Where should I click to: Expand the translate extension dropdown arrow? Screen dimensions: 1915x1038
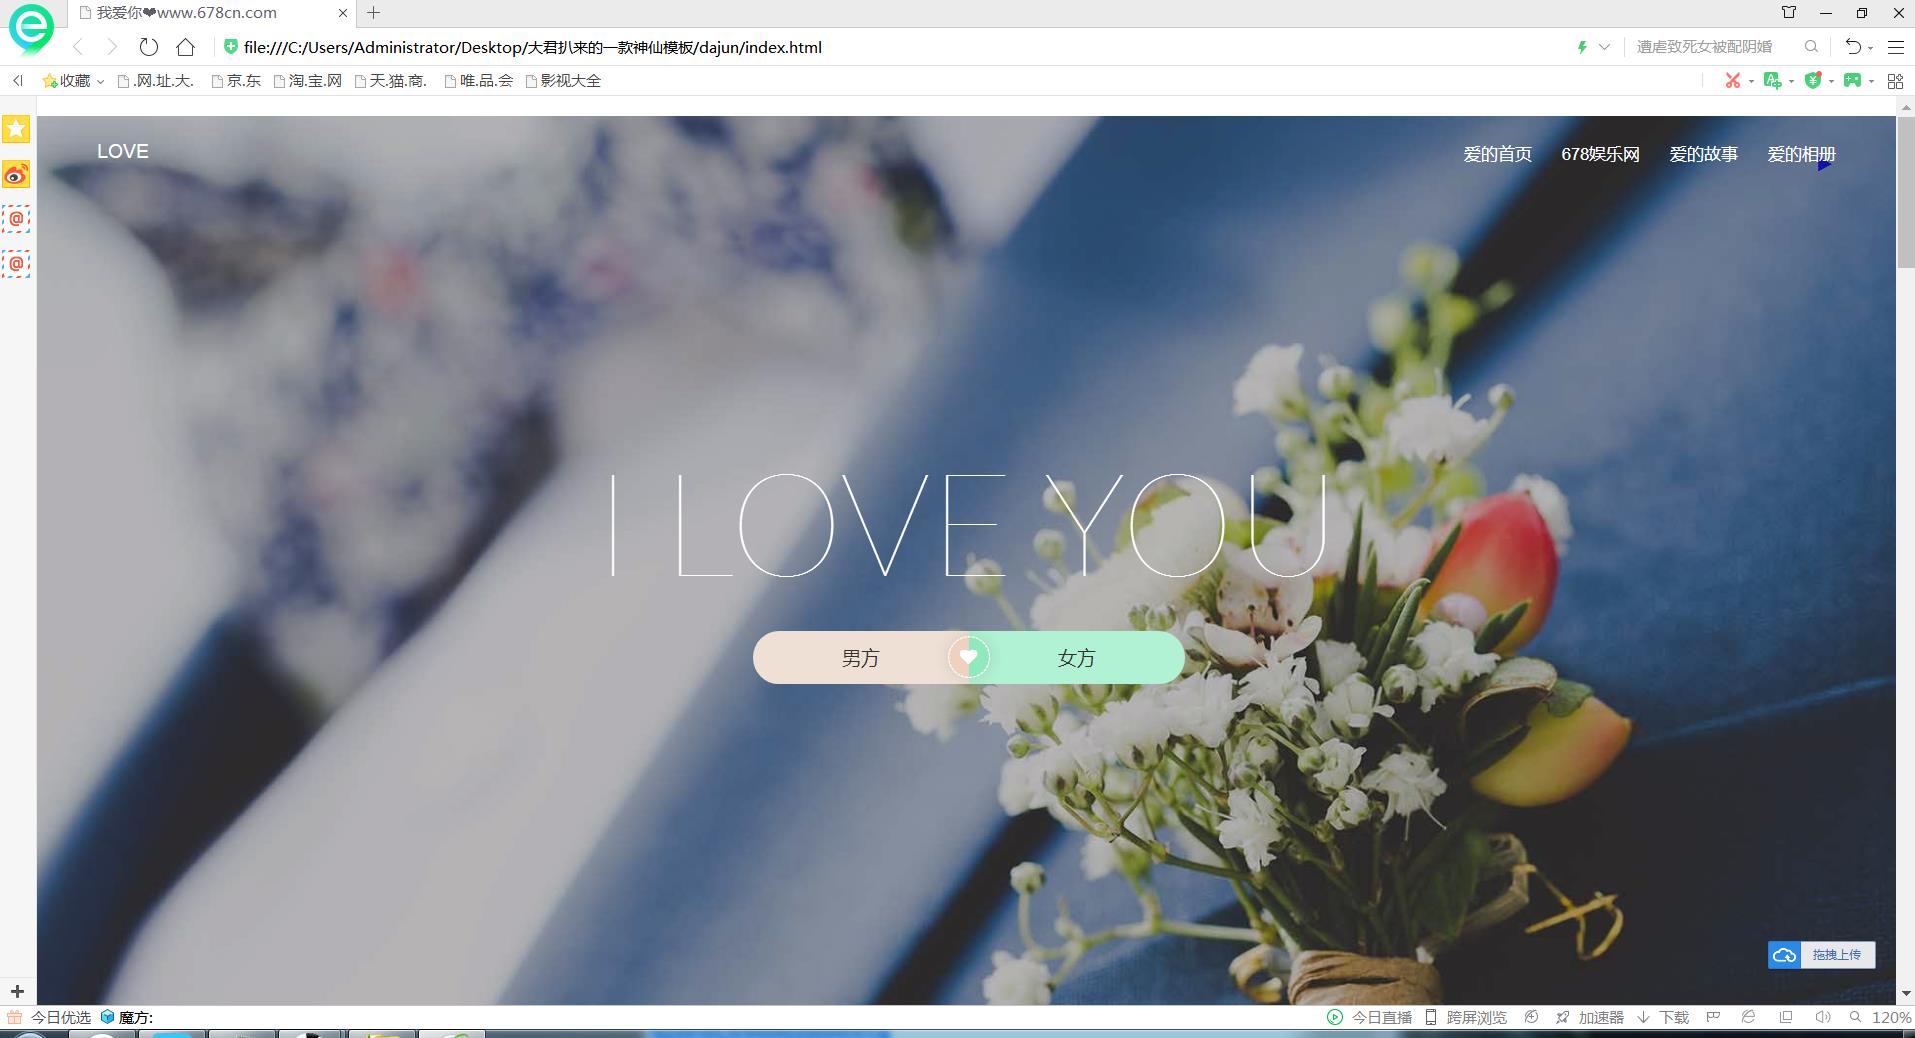pos(1791,81)
